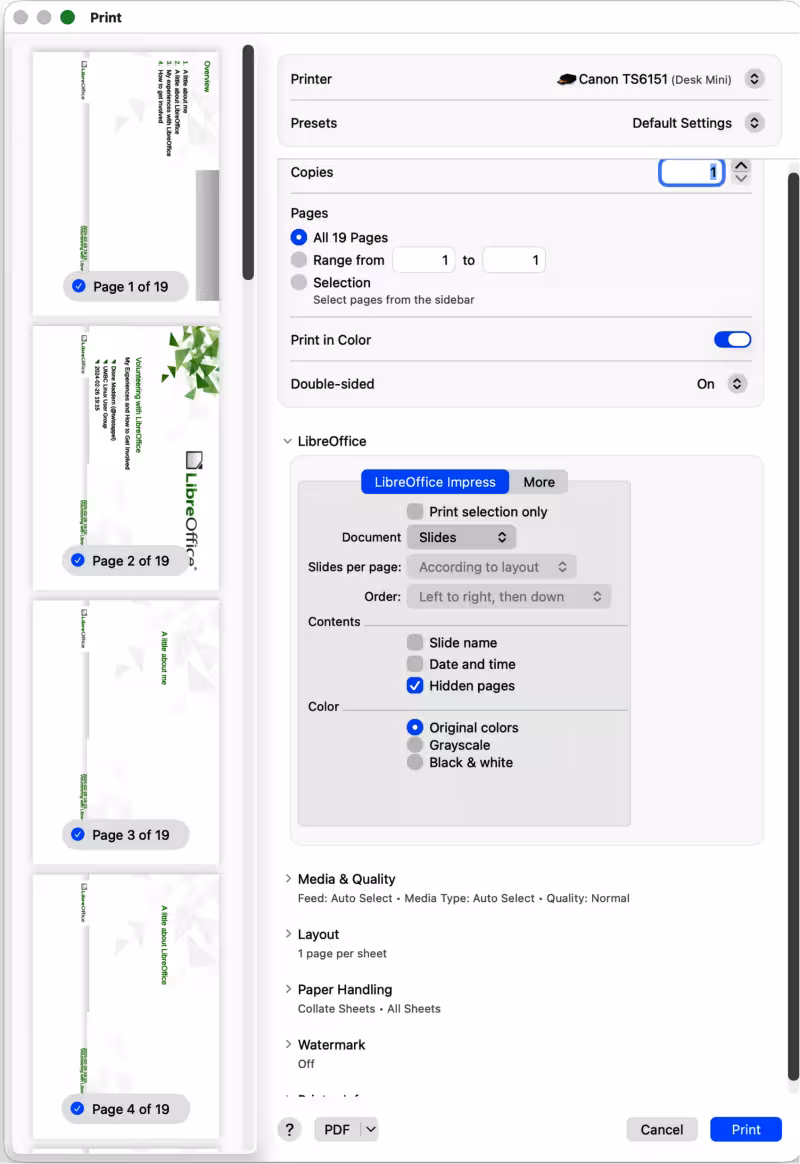Click the help question mark button
The height and width of the screenshot is (1164, 800).
(289, 1129)
